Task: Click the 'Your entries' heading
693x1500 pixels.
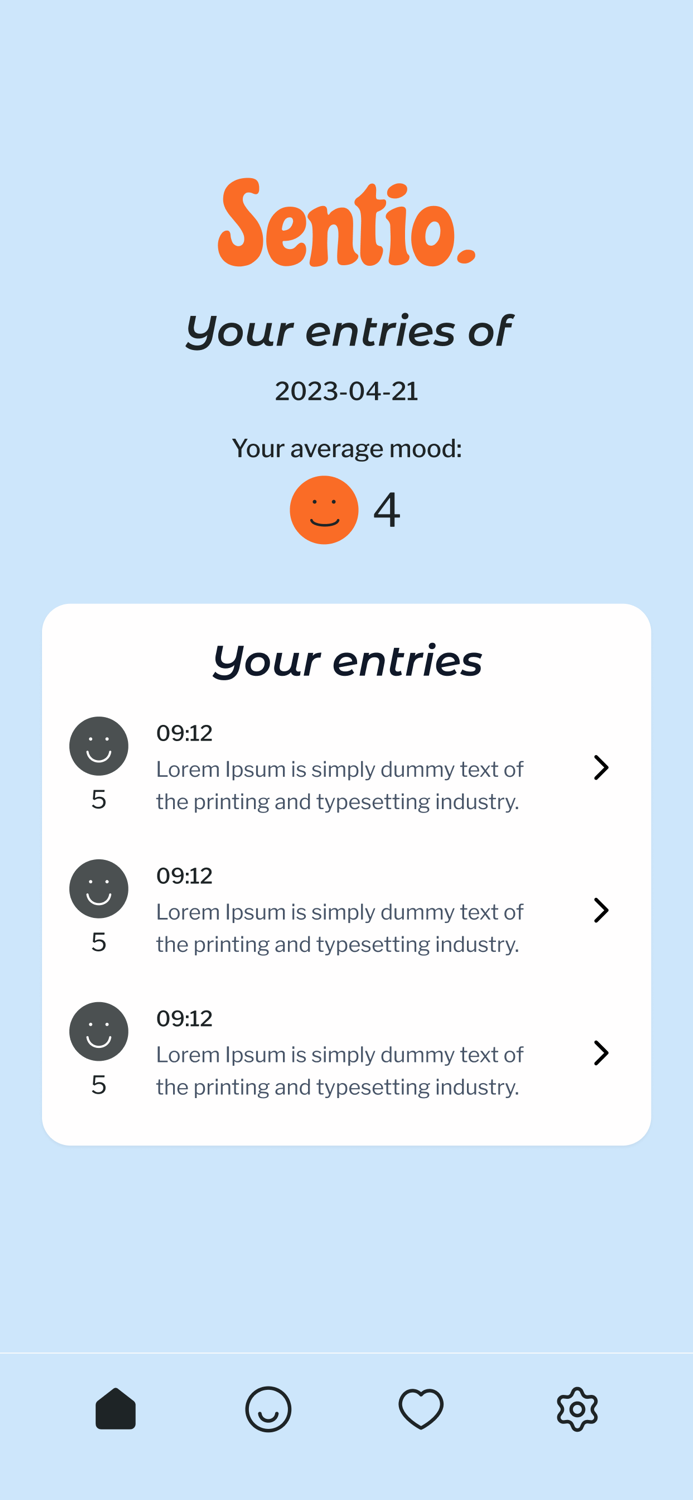Action: point(346,660)
